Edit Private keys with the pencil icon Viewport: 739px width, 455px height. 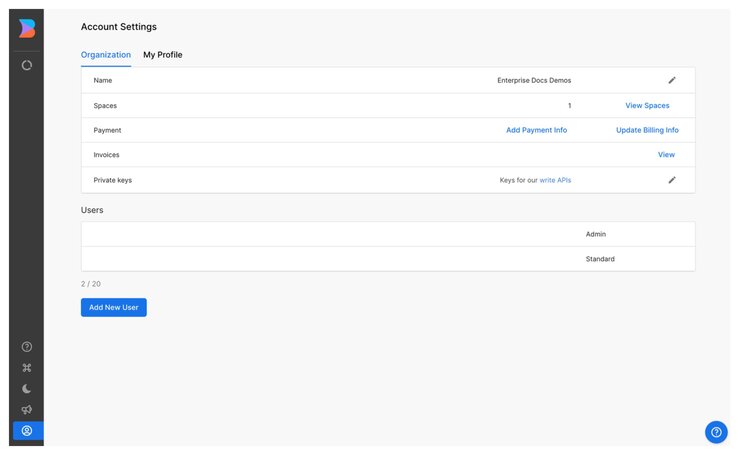[672, 180]
